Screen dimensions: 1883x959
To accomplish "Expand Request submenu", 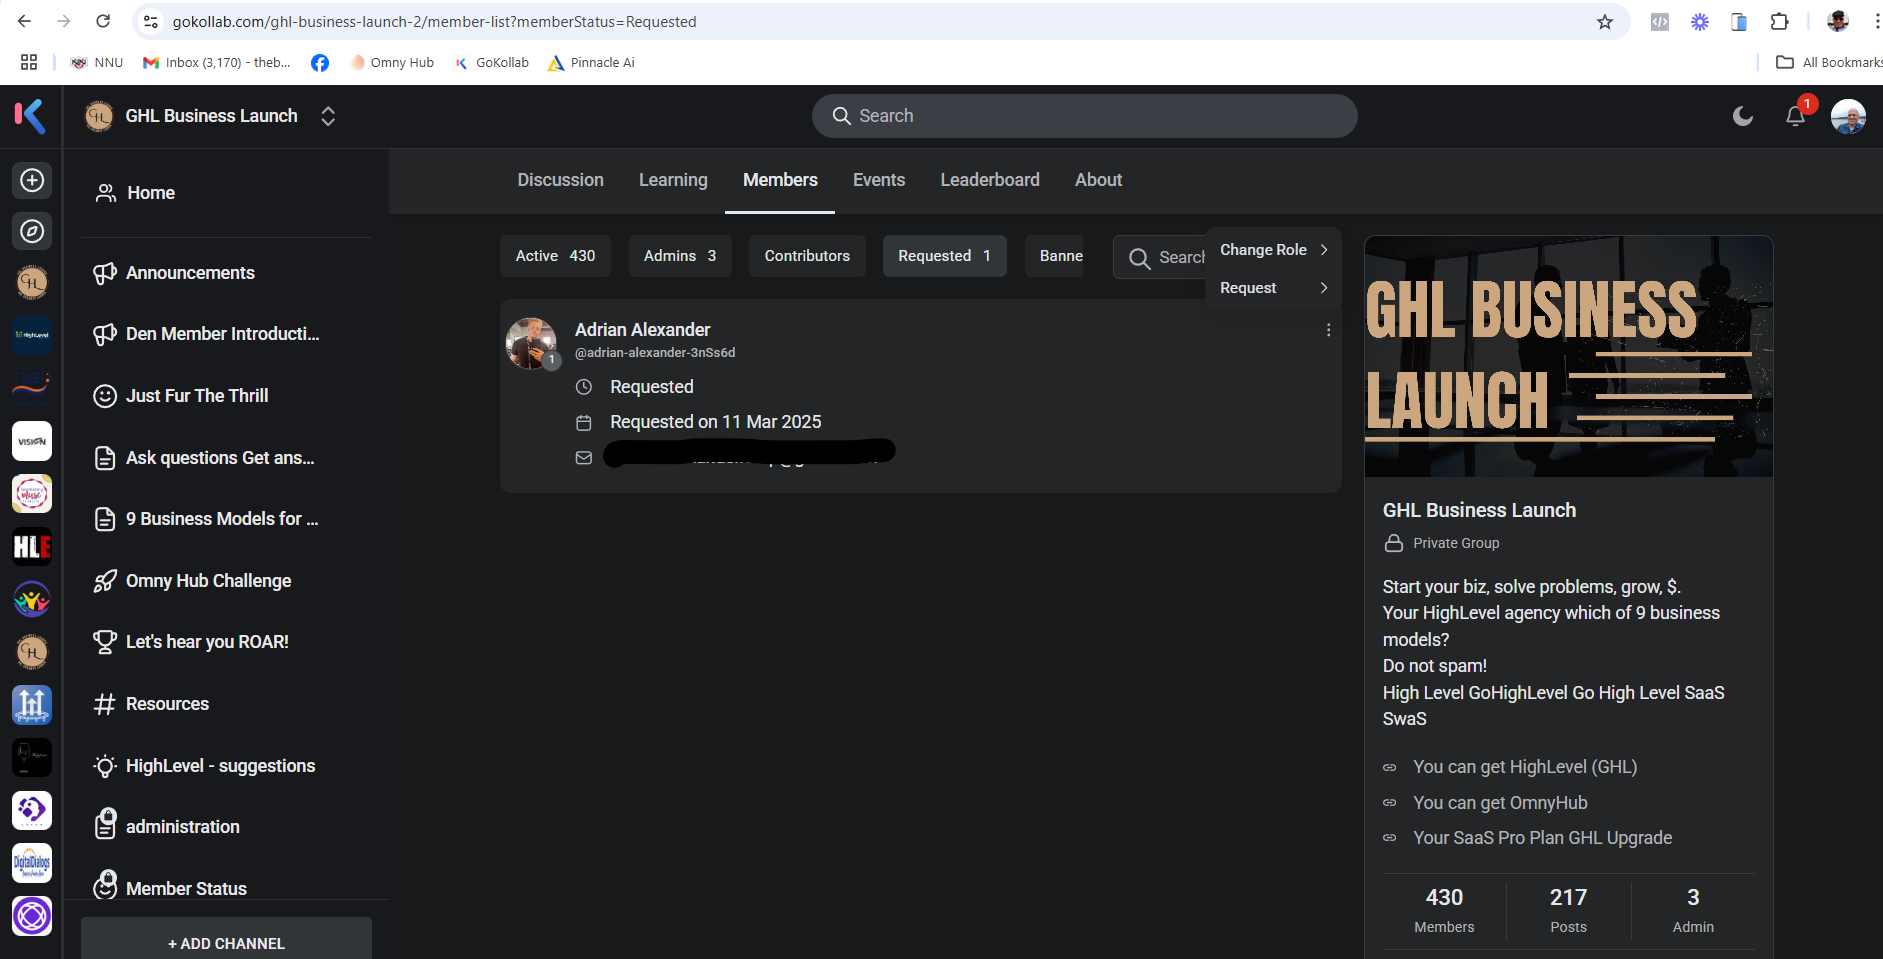I will (1273, 288).
